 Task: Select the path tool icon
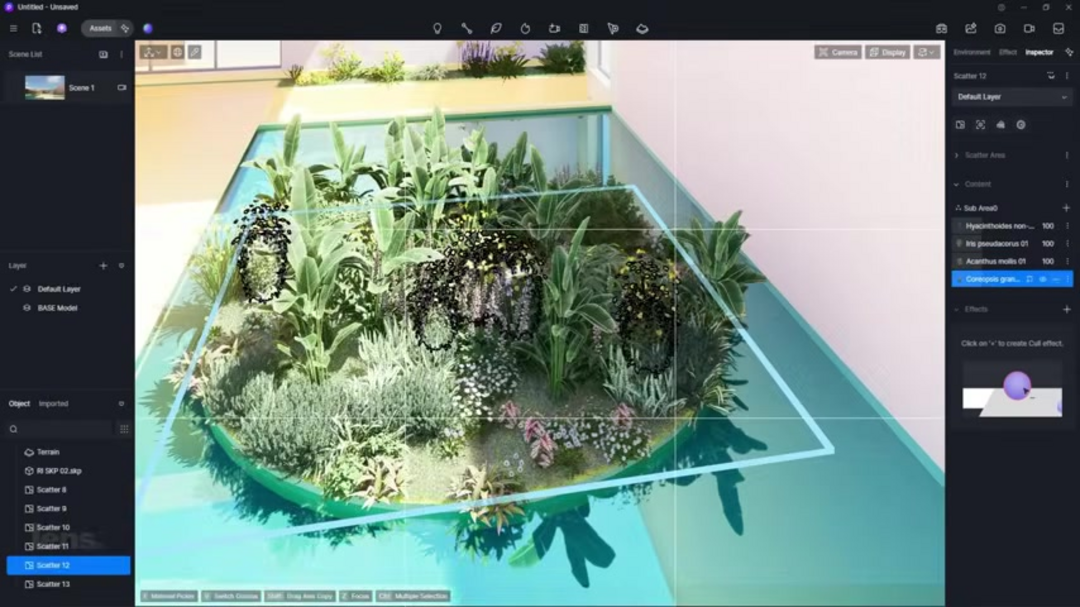pos(466,28)
